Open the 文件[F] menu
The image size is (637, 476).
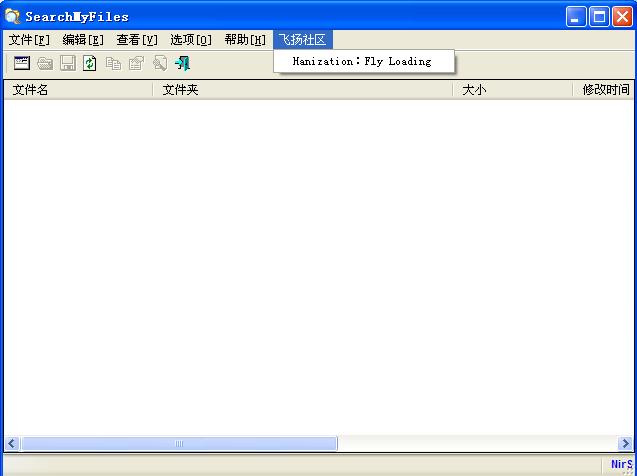tap(29, 40)
